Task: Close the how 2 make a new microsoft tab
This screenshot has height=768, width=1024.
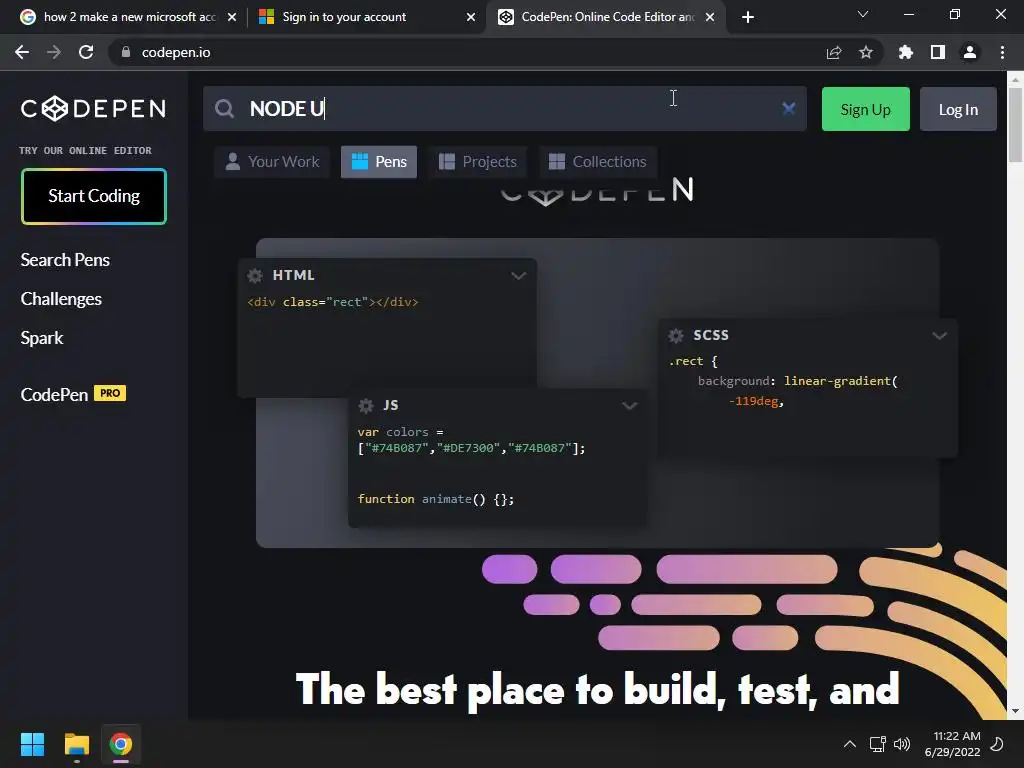Action: [232, 17]
